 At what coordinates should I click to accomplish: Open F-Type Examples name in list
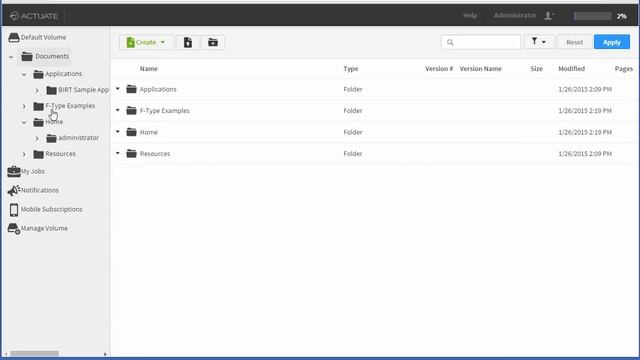pyautogui.click(x=164, y=111)
